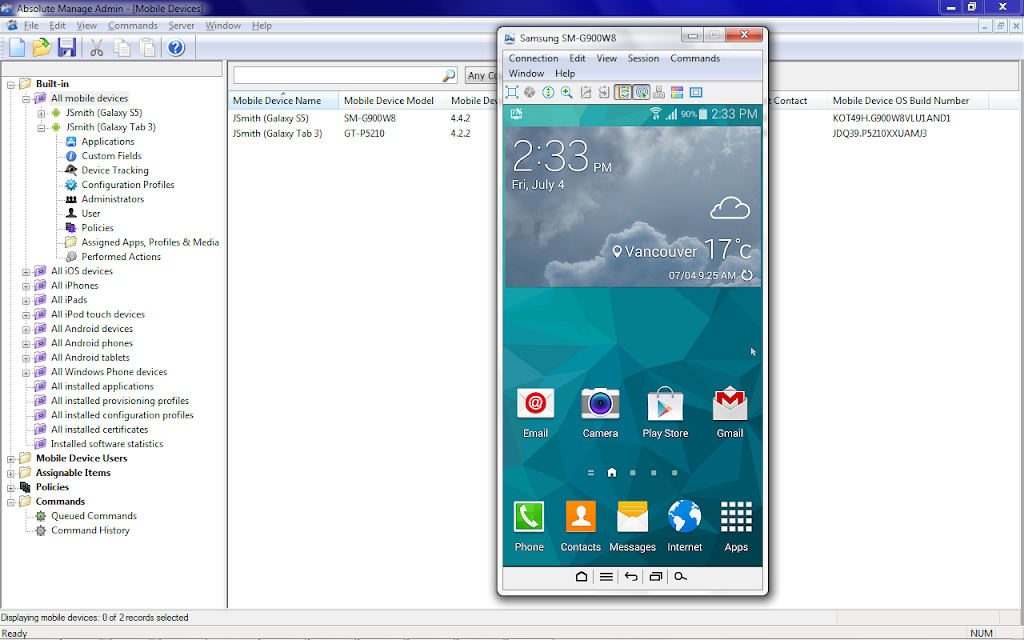Open the Commands menu in Samsung window
This screenshot has height=640, width=1024.
695,58
